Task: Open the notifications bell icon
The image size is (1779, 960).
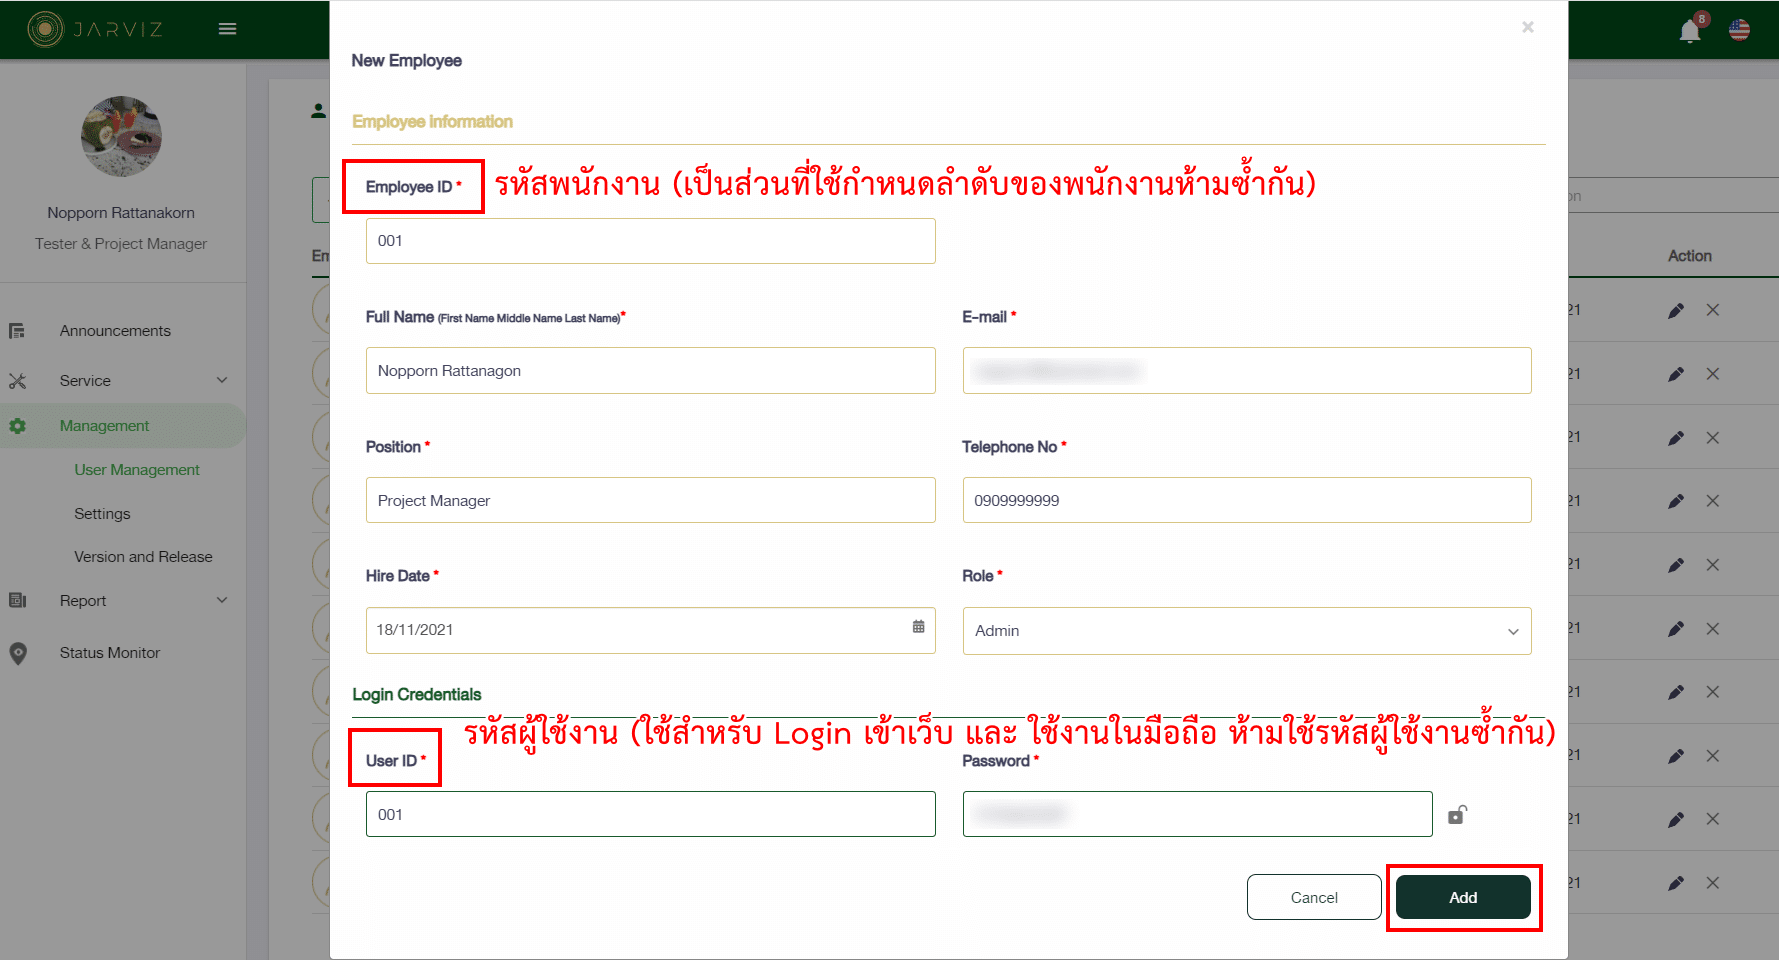Action: 1689,31
